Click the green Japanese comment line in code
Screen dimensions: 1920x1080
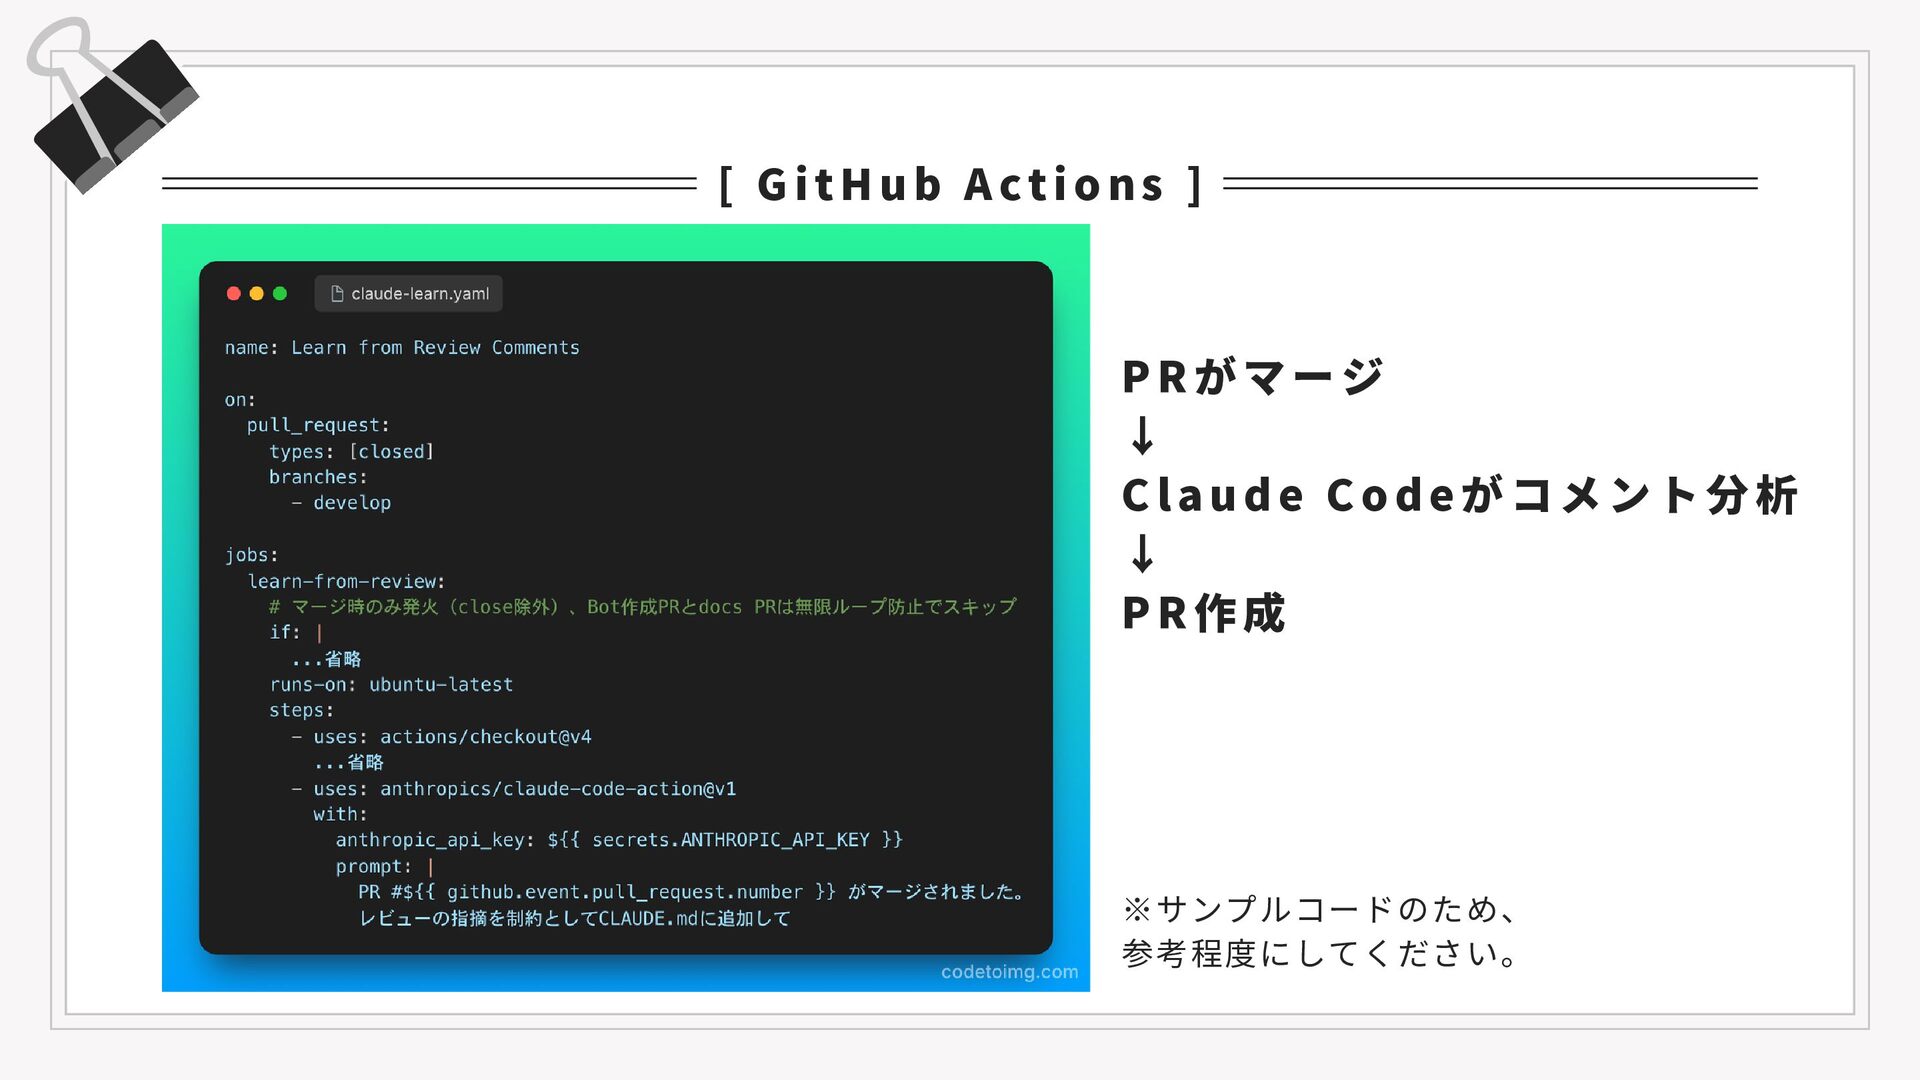coord(642,607)
